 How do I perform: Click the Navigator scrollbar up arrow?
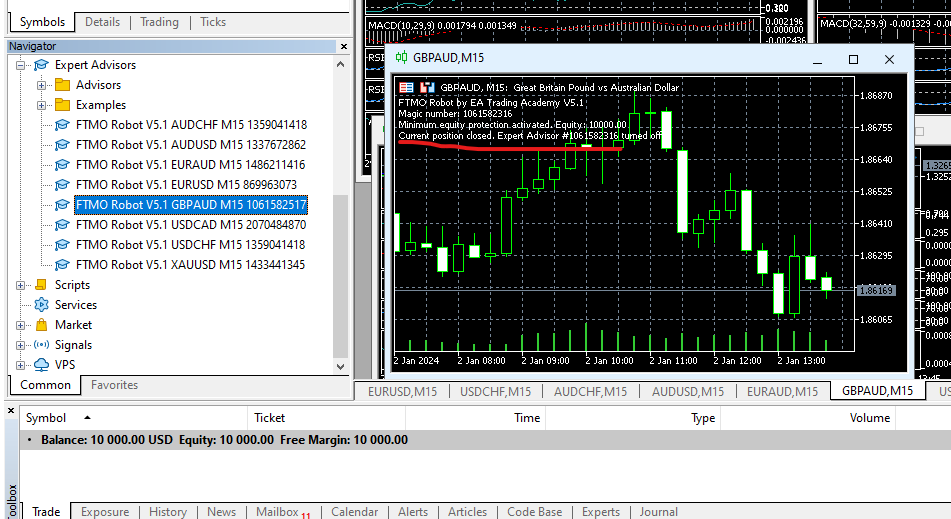coord(340,64)
